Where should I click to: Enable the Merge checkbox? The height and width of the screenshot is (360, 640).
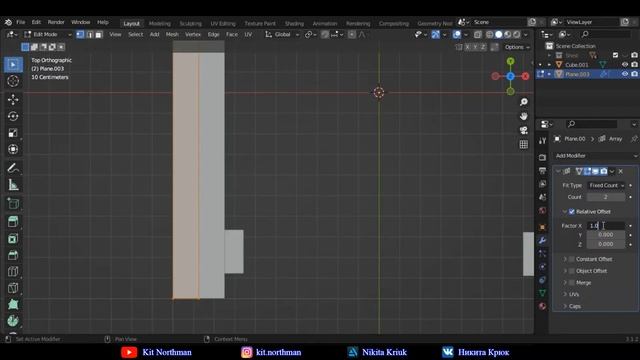(572, 282)
